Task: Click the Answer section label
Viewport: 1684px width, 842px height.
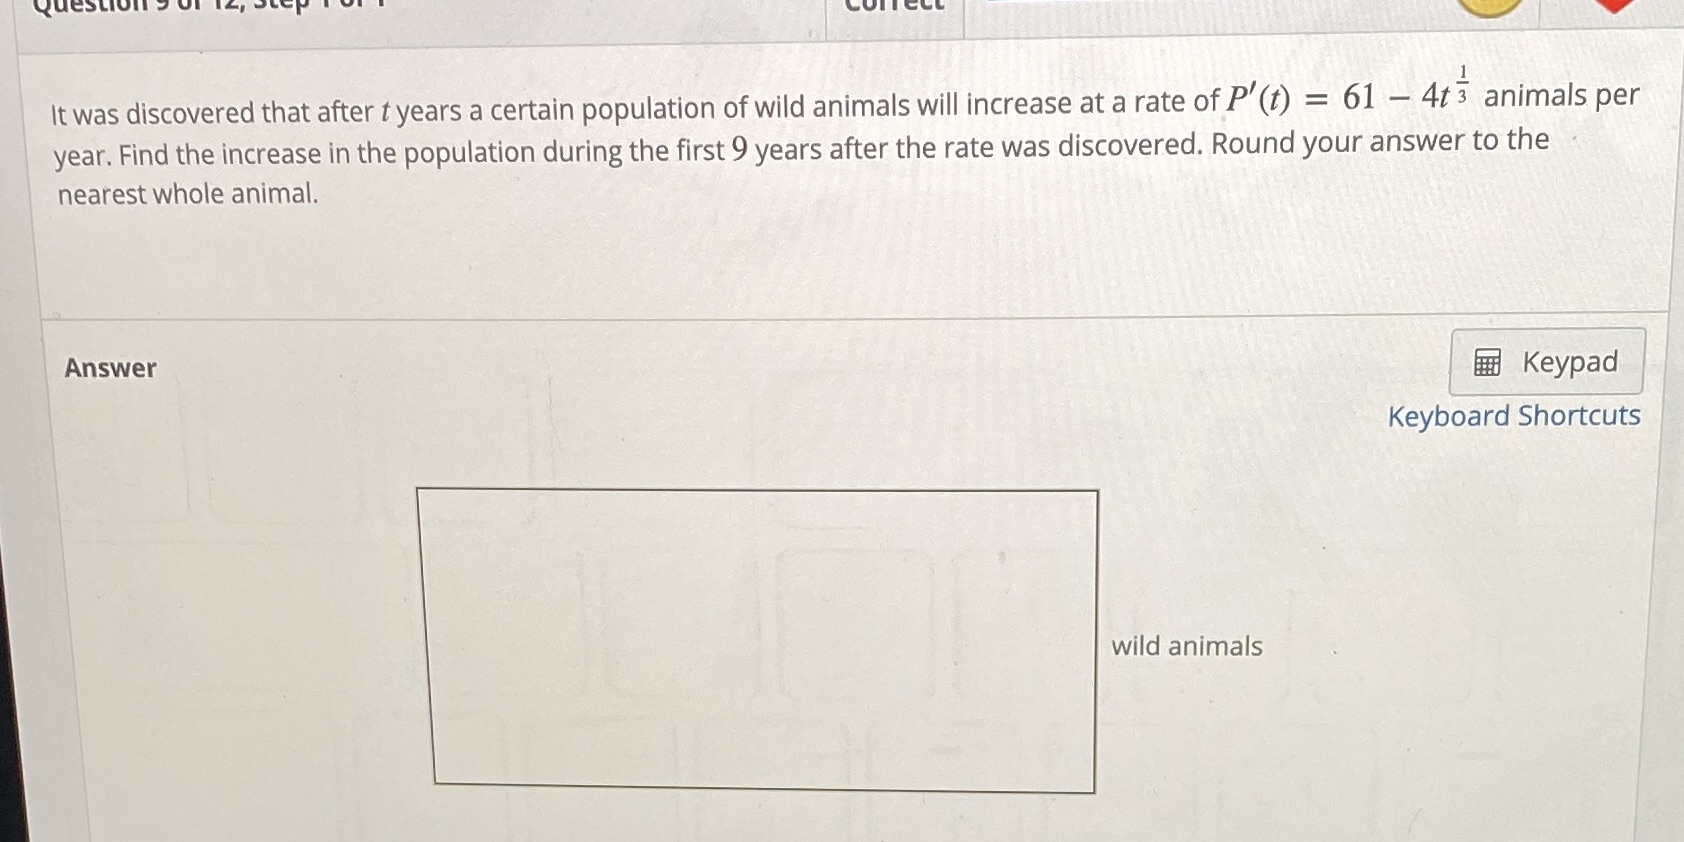Action: [x=109, y=368]
